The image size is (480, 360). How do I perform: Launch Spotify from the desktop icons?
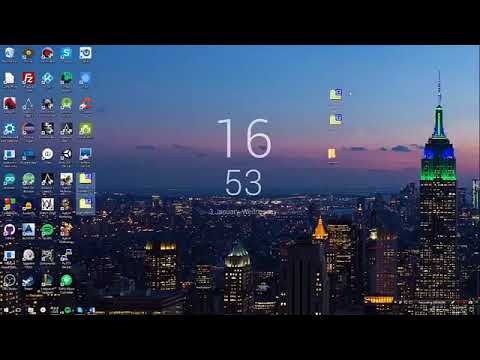[x=47, y=230]
